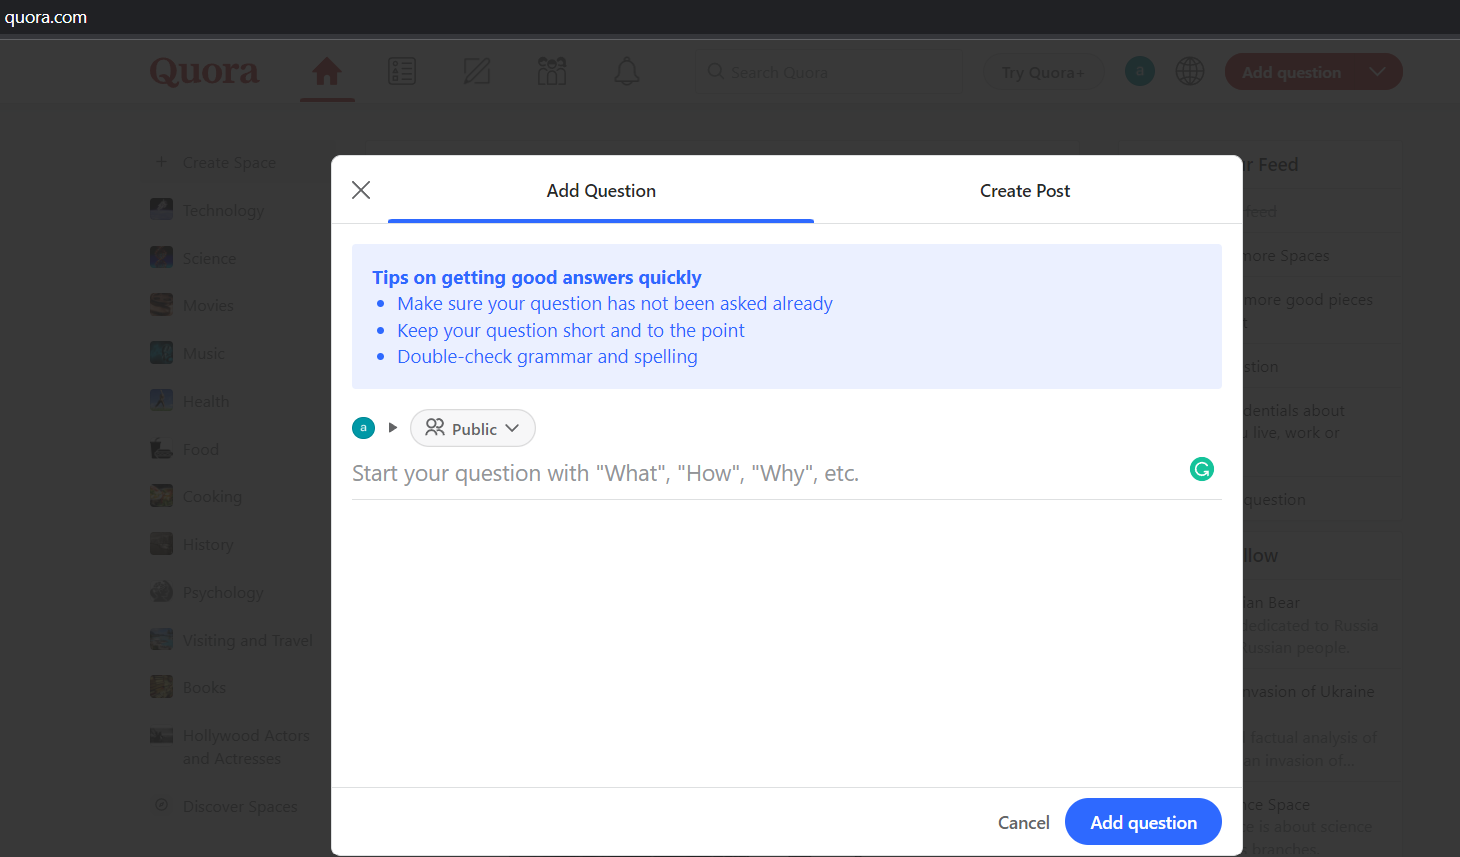Click Discover Spaces in the sidebar

[240, 806]
